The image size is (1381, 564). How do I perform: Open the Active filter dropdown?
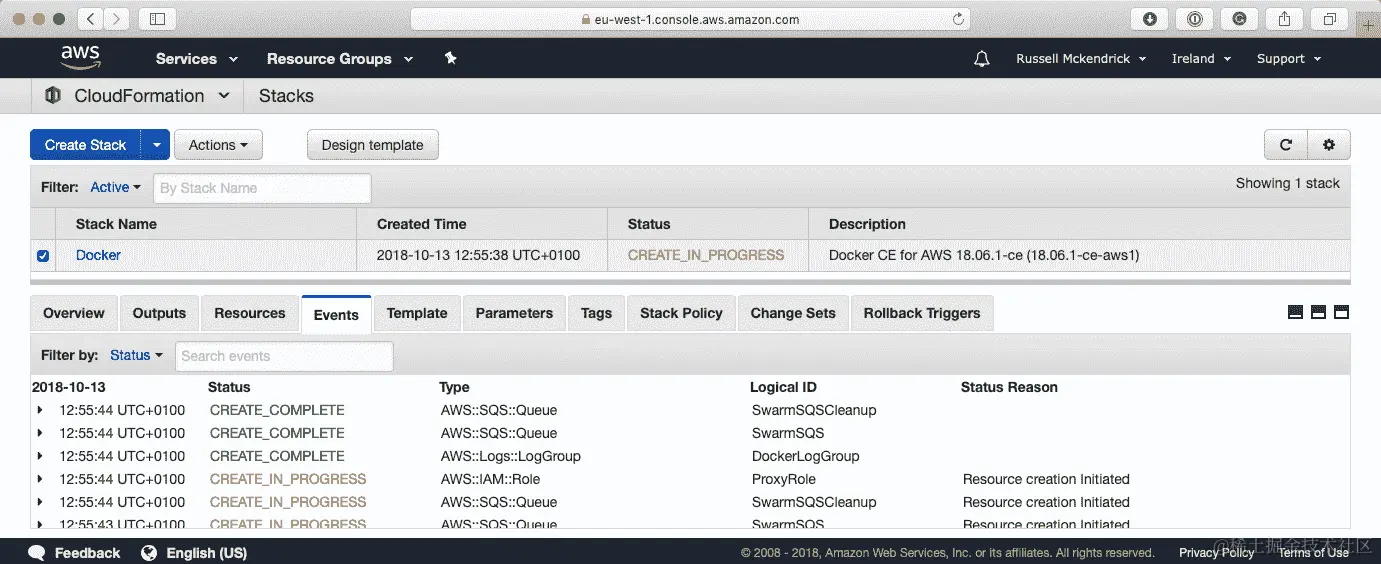click(116, 187)
